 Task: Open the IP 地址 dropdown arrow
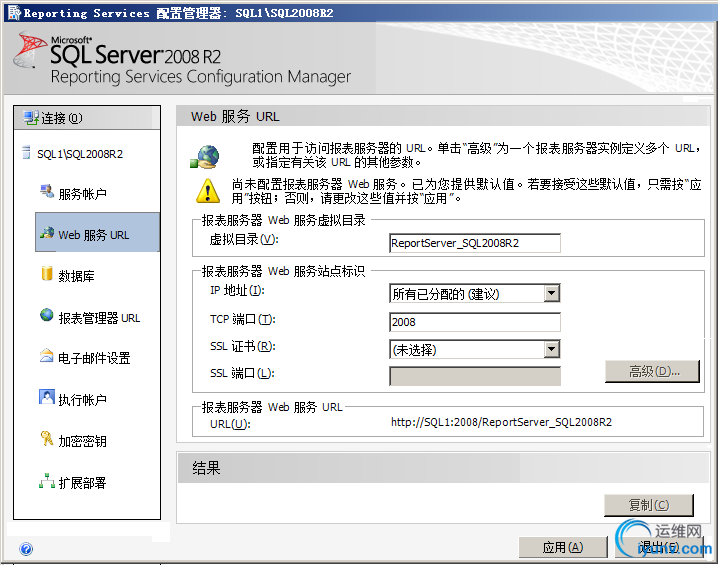pos(552,293)
